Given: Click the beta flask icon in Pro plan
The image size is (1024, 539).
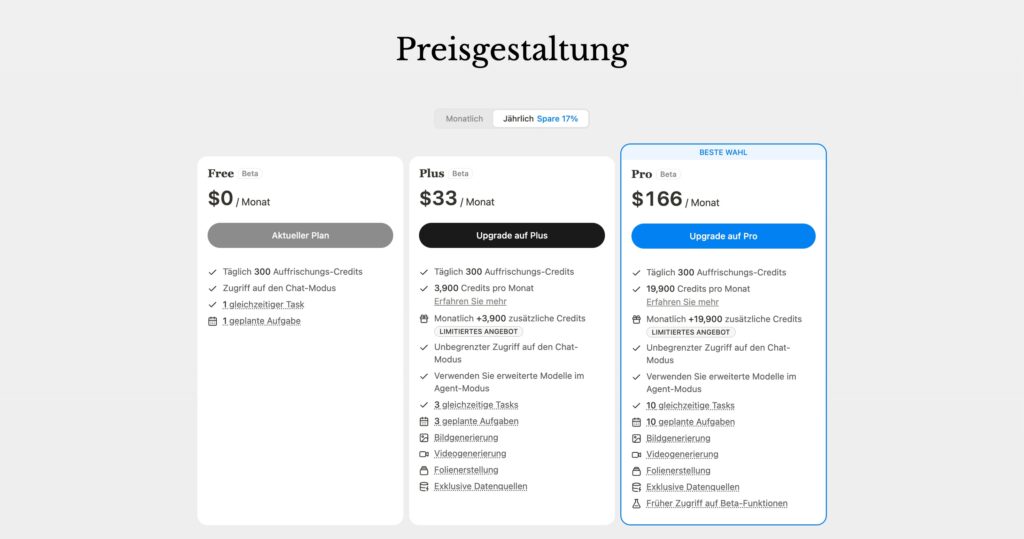Looking at the screenshot, I should [636, 503].
